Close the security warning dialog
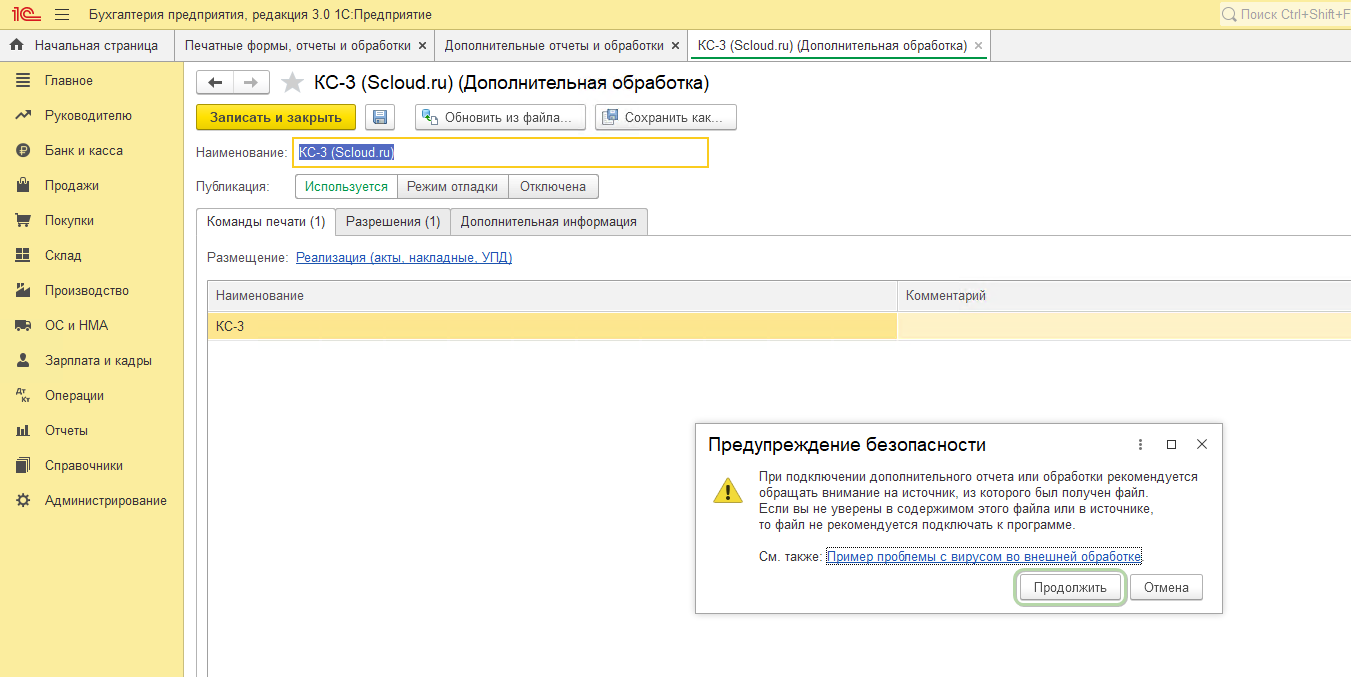 click(1202, 444)
